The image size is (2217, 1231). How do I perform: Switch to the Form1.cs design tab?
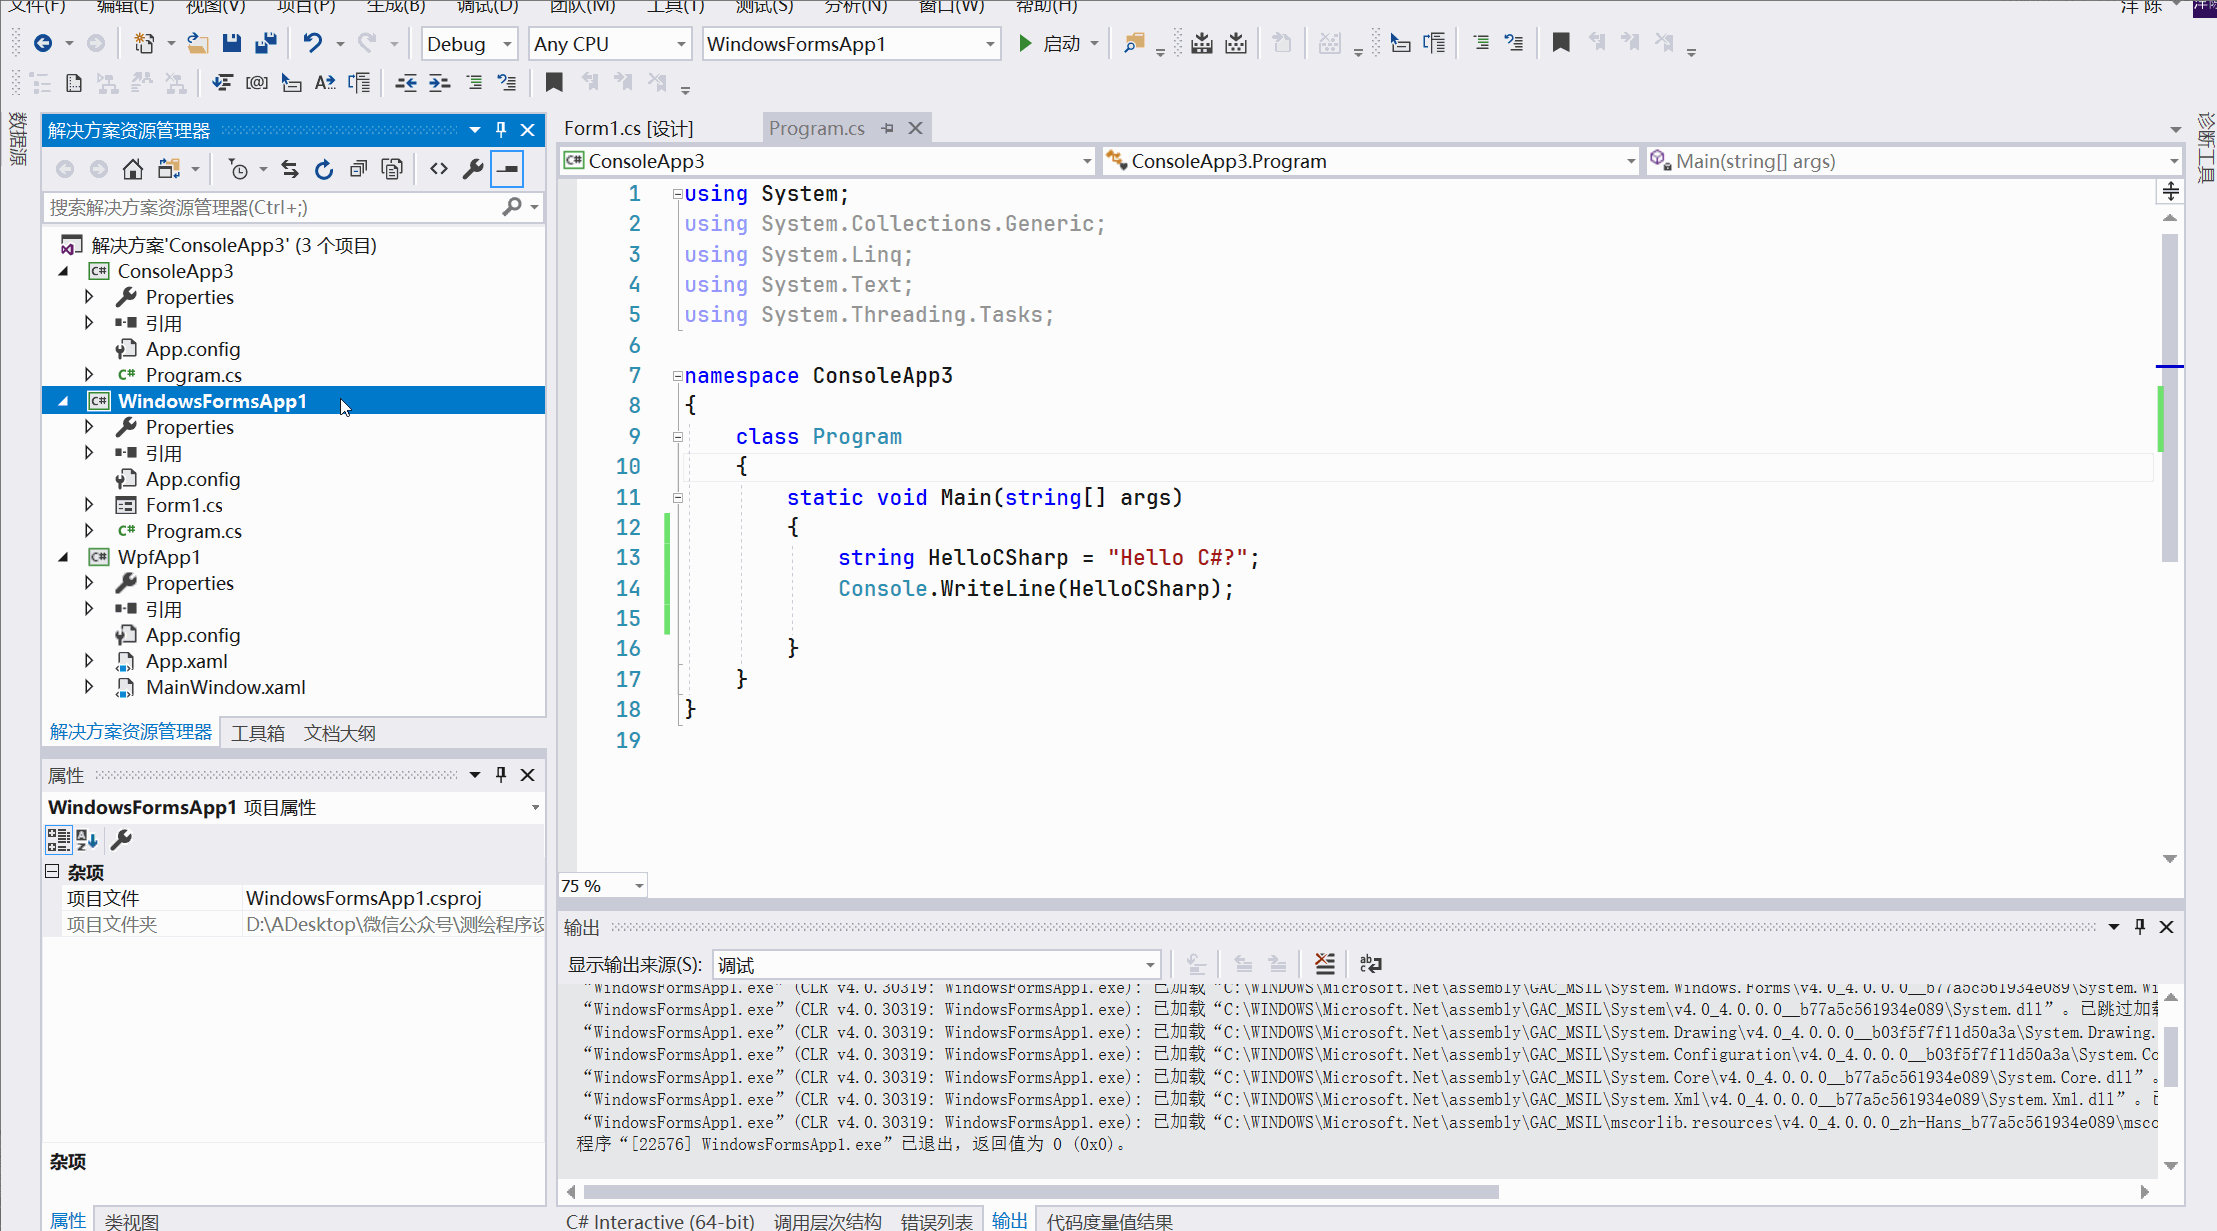point(628,128)
